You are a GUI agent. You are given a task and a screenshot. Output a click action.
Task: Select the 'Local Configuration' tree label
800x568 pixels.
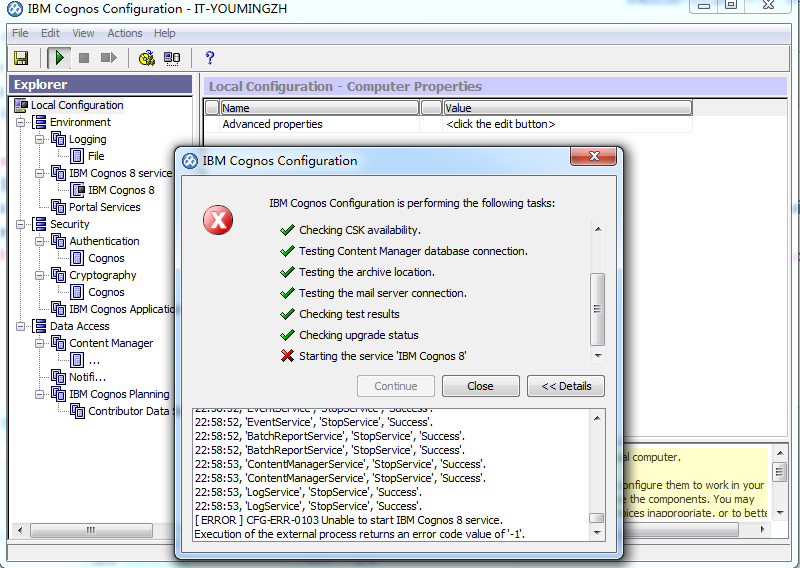[x=77, y=105]
